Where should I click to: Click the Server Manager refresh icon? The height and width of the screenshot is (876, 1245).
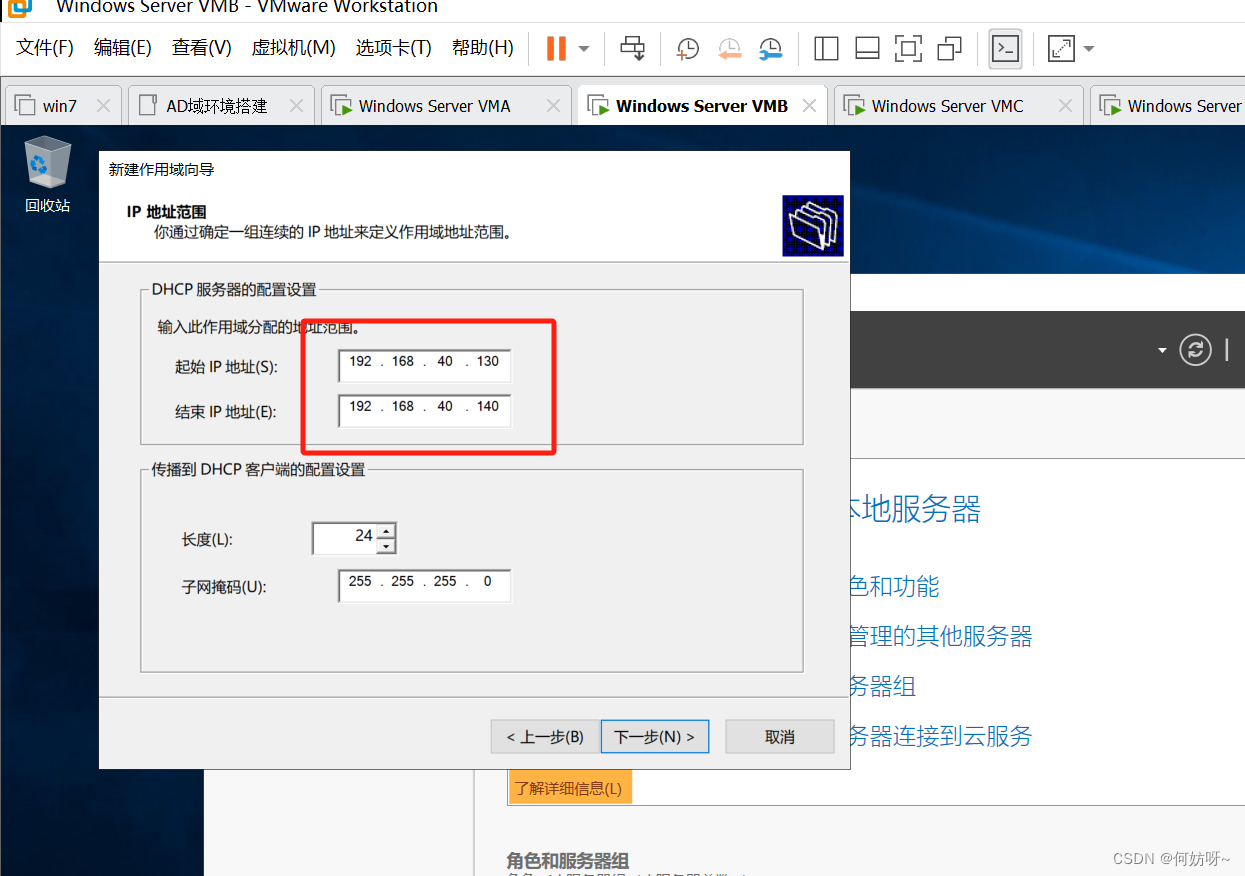click(x=1195, y=349)
